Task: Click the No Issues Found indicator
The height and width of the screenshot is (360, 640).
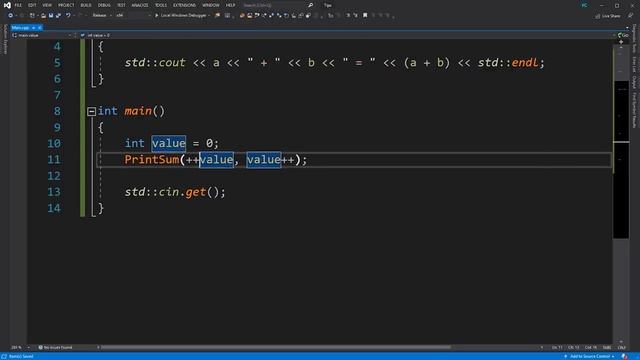Action: point(56,347)
